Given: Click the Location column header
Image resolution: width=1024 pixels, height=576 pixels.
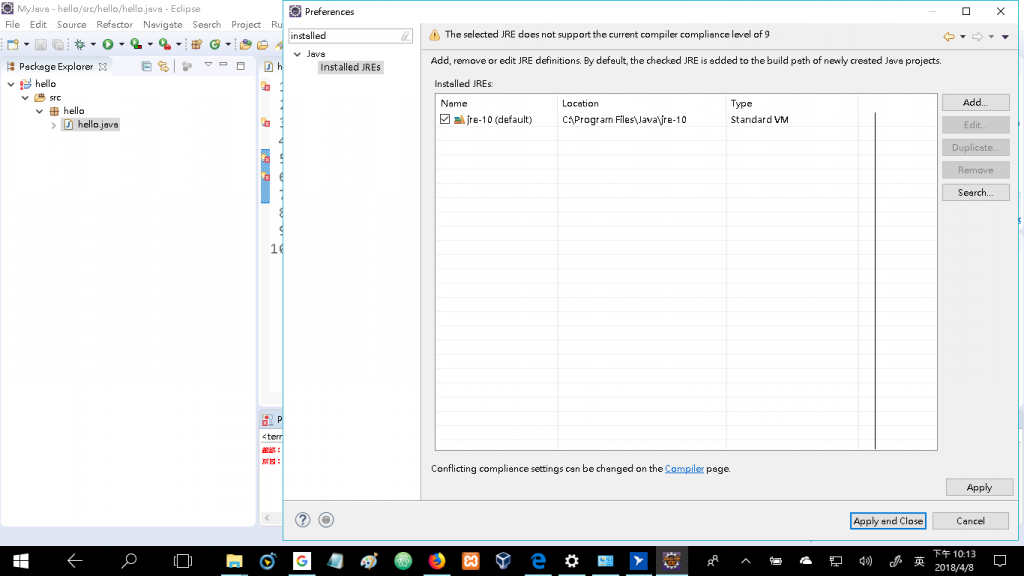Looking at the screenshot, I should tap(641, 103).
